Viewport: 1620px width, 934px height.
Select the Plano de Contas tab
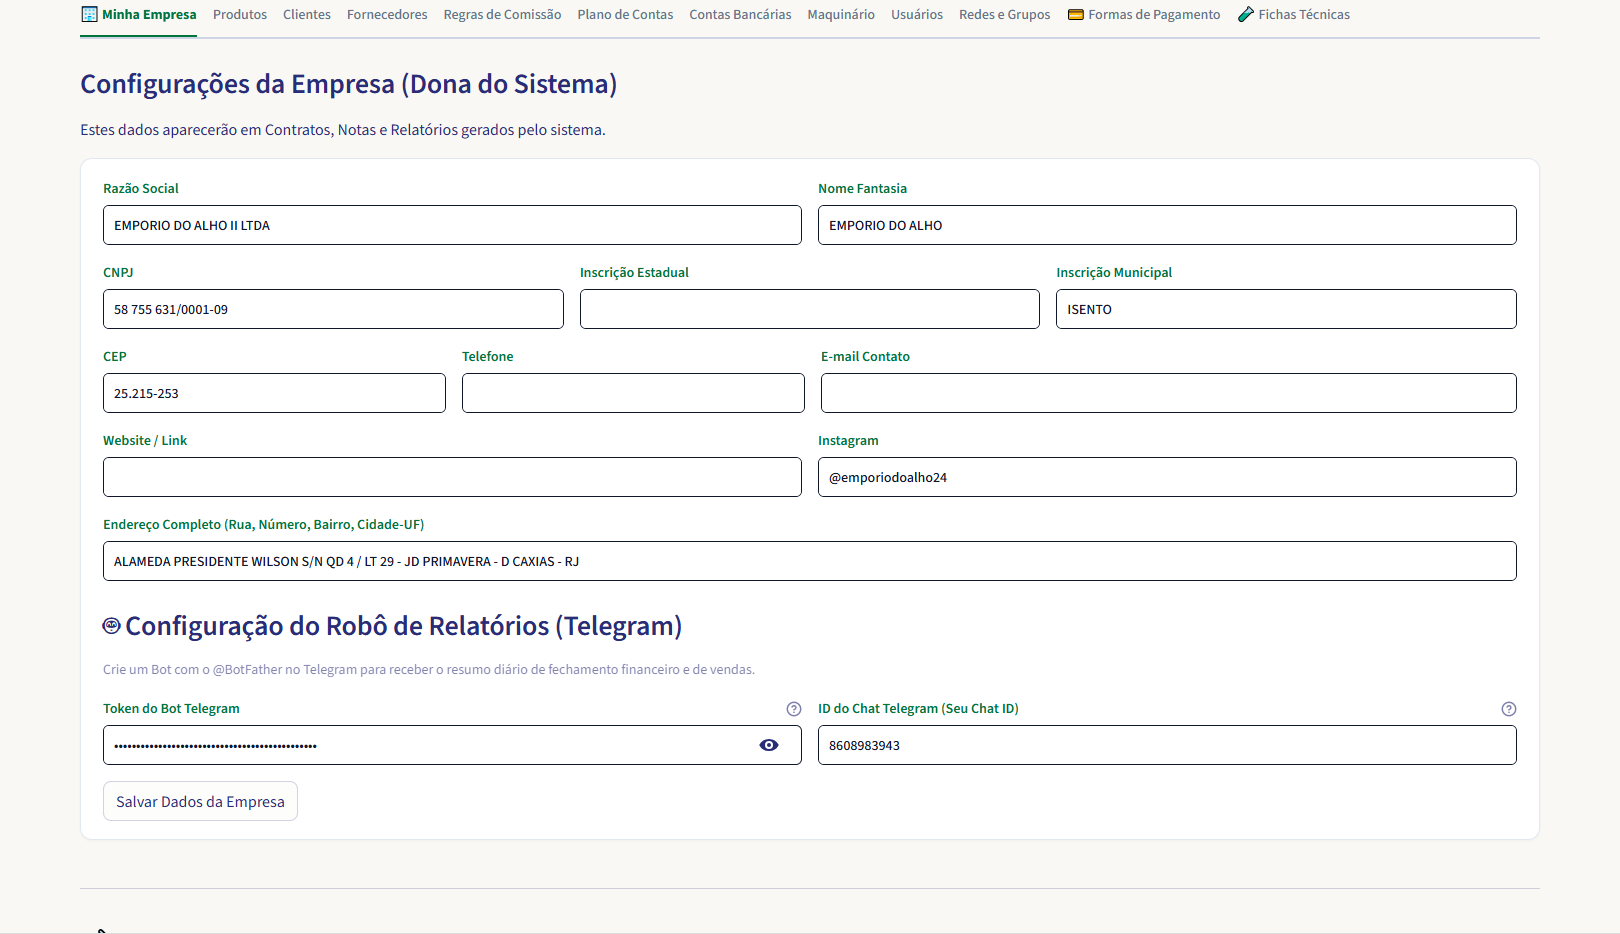click(625, 15)
